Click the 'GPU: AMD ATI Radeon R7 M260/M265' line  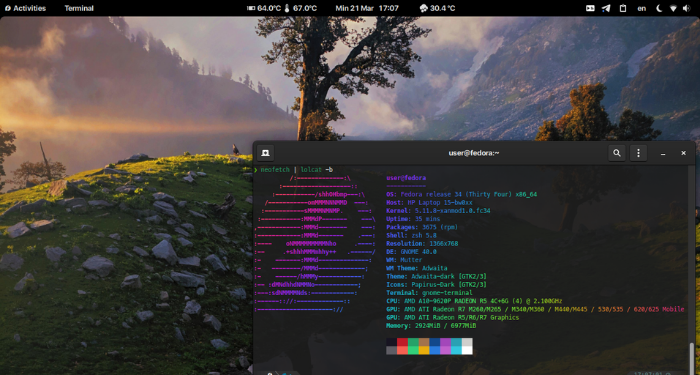(x=535, y=309)
